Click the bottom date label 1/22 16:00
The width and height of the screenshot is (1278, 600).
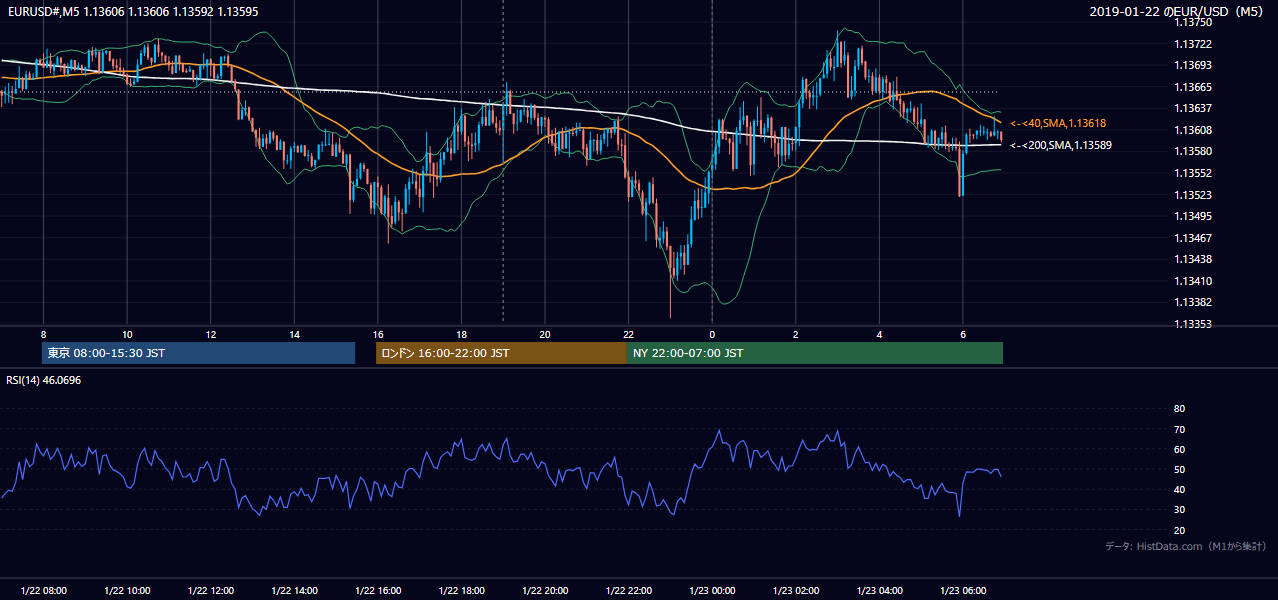click(x=378, y=590)
